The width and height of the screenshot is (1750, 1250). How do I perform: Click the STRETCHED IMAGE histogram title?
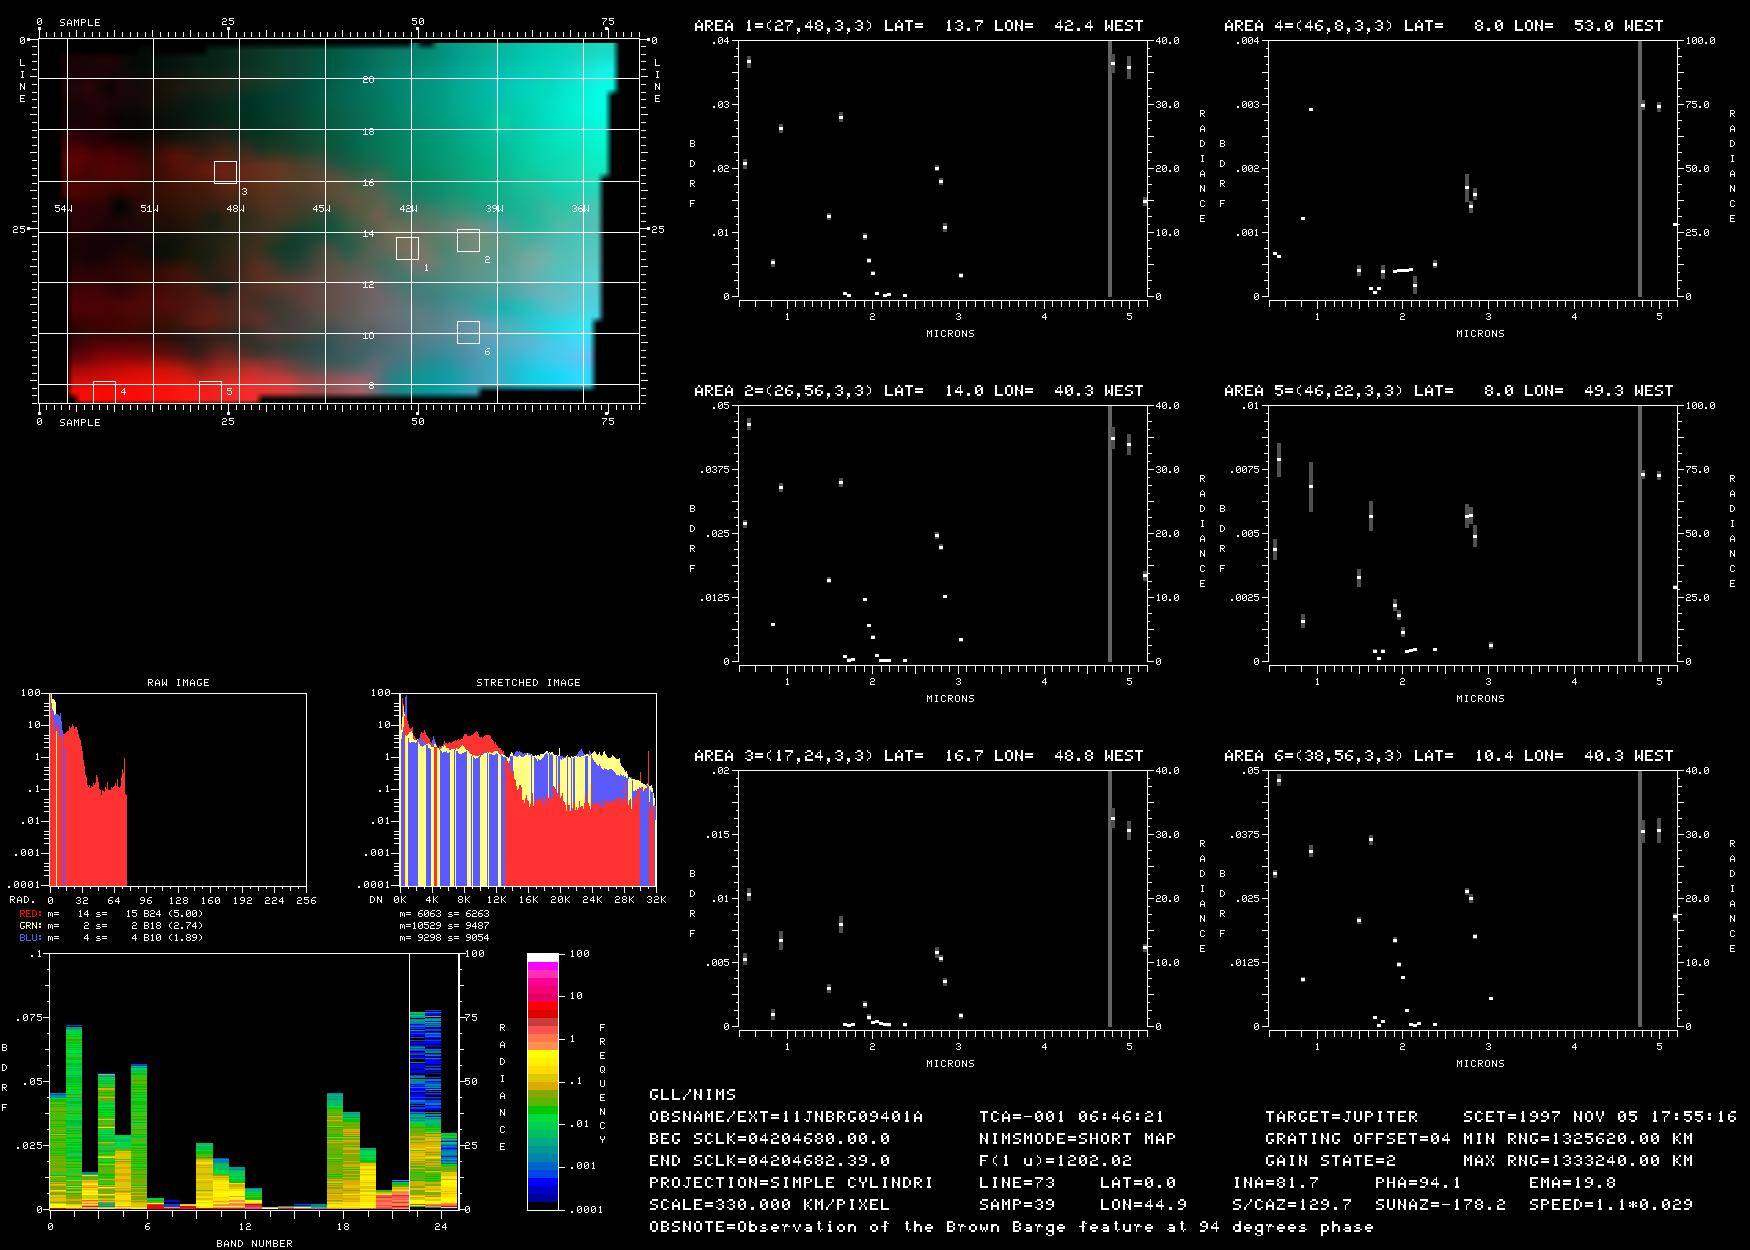[528, 683]
